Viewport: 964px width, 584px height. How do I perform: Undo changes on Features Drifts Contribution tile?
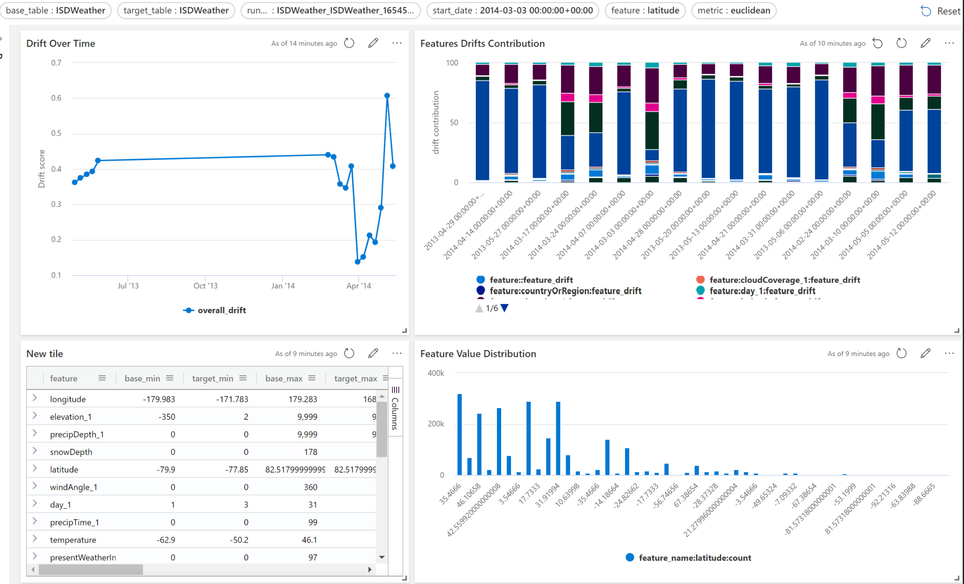pyautogui.click(x=878, y=43)
